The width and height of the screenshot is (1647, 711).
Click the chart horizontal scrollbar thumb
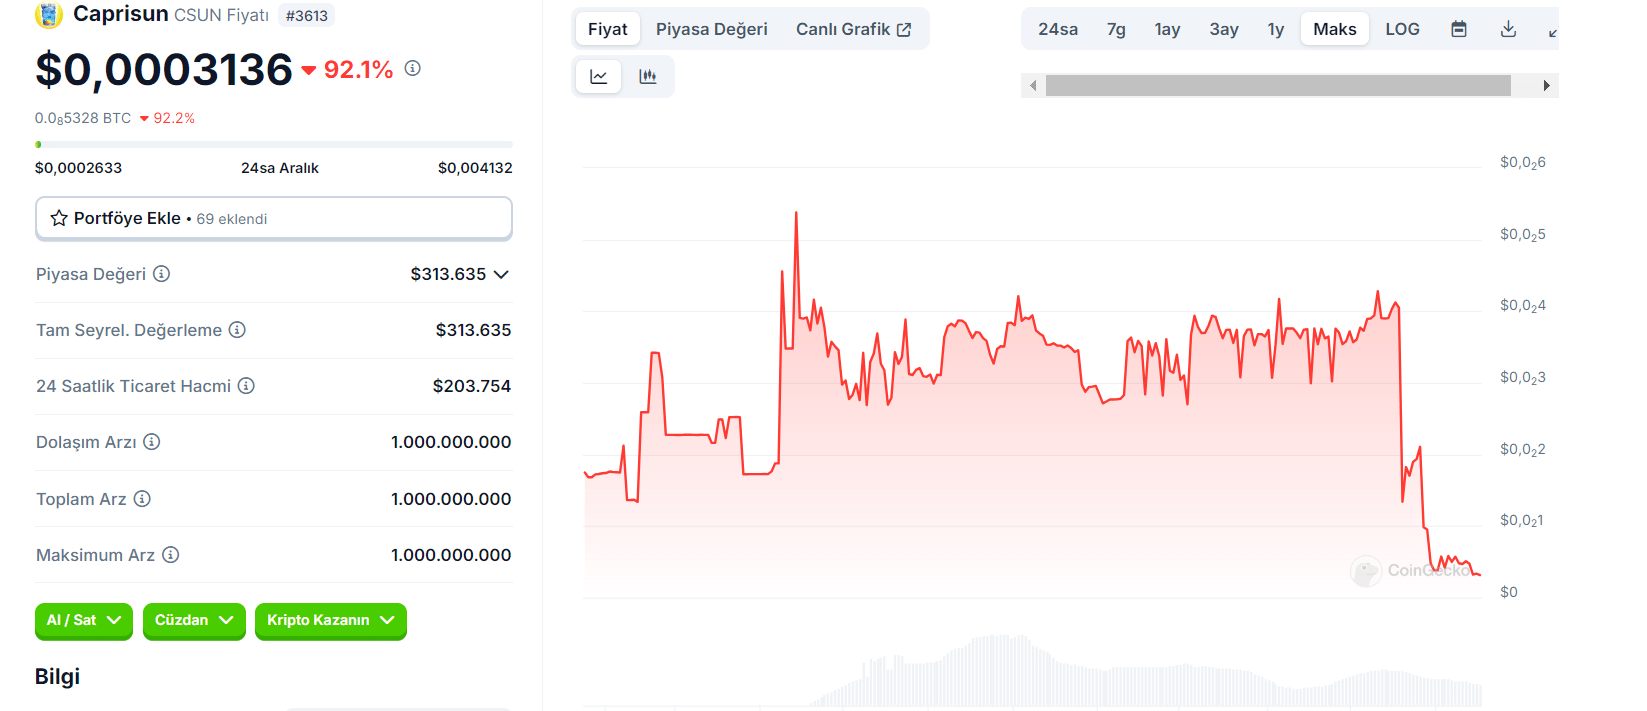(1277, 86)
